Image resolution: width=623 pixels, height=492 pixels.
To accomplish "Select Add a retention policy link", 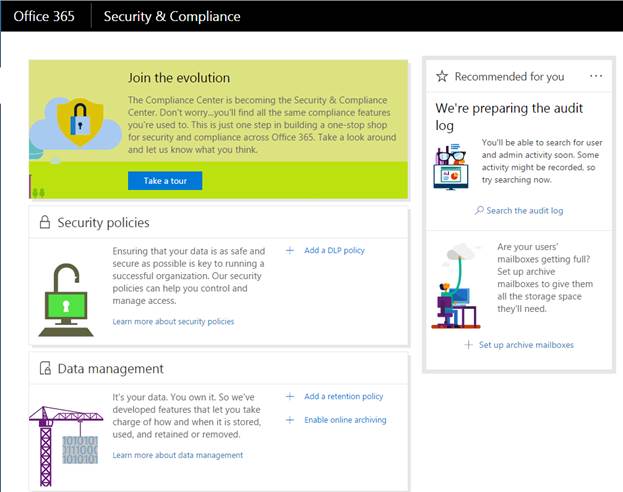I will 343,397.
